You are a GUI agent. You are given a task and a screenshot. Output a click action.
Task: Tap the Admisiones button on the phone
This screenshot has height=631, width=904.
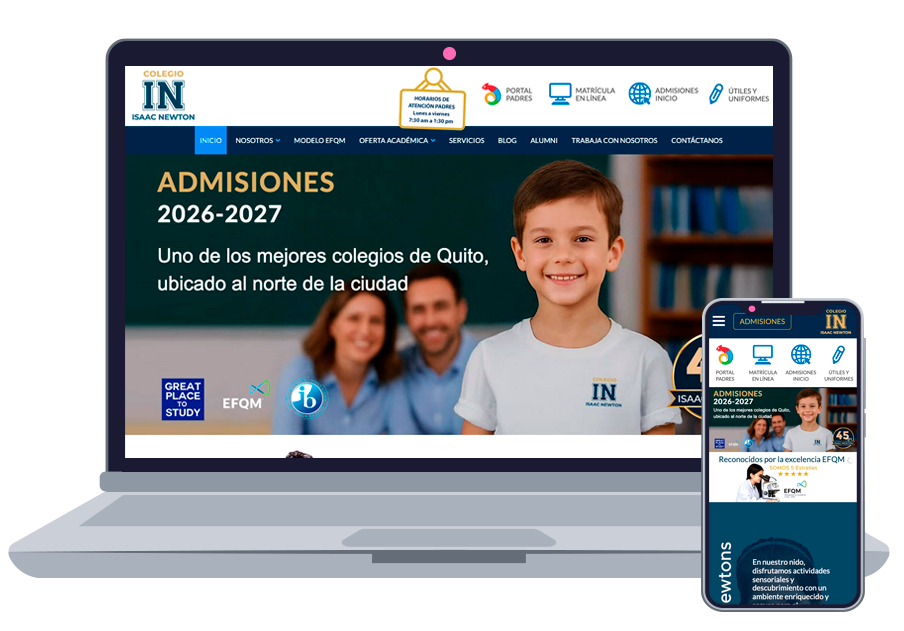click(762, 321)
